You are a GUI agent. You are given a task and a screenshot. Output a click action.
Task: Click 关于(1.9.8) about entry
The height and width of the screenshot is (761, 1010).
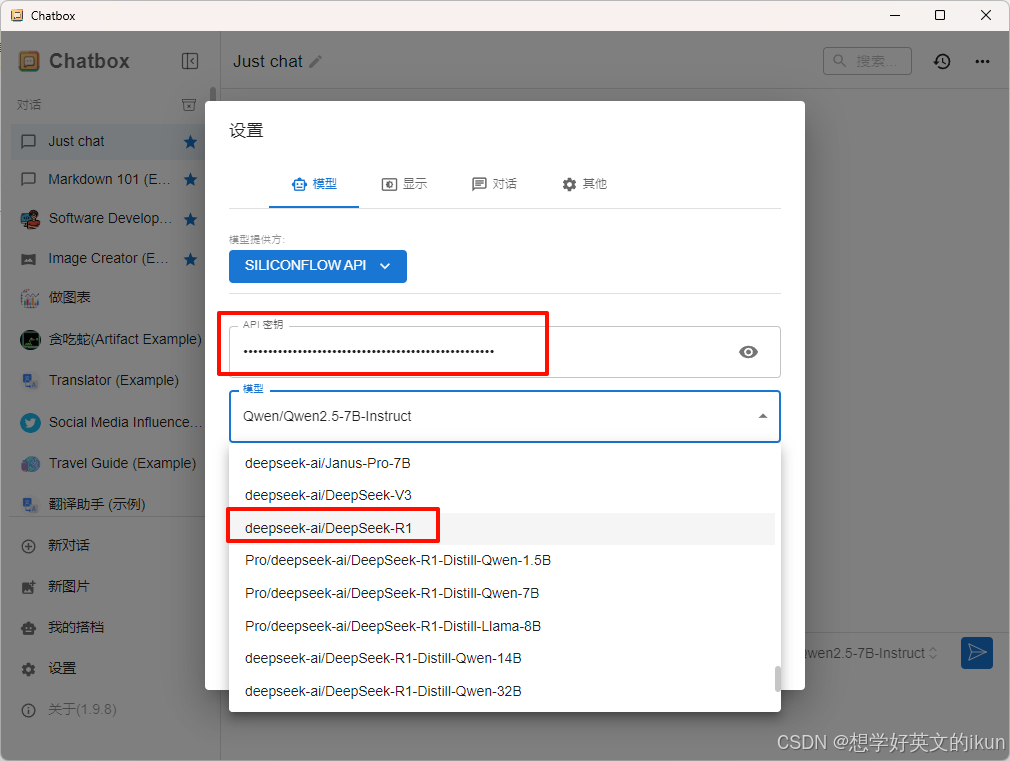[x=108, y=710]
